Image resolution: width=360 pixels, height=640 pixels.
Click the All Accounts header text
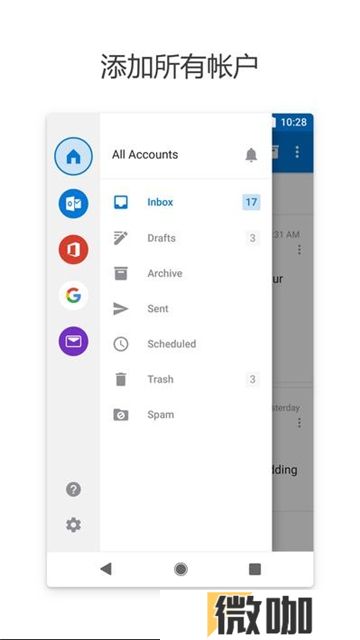(145, 155)
